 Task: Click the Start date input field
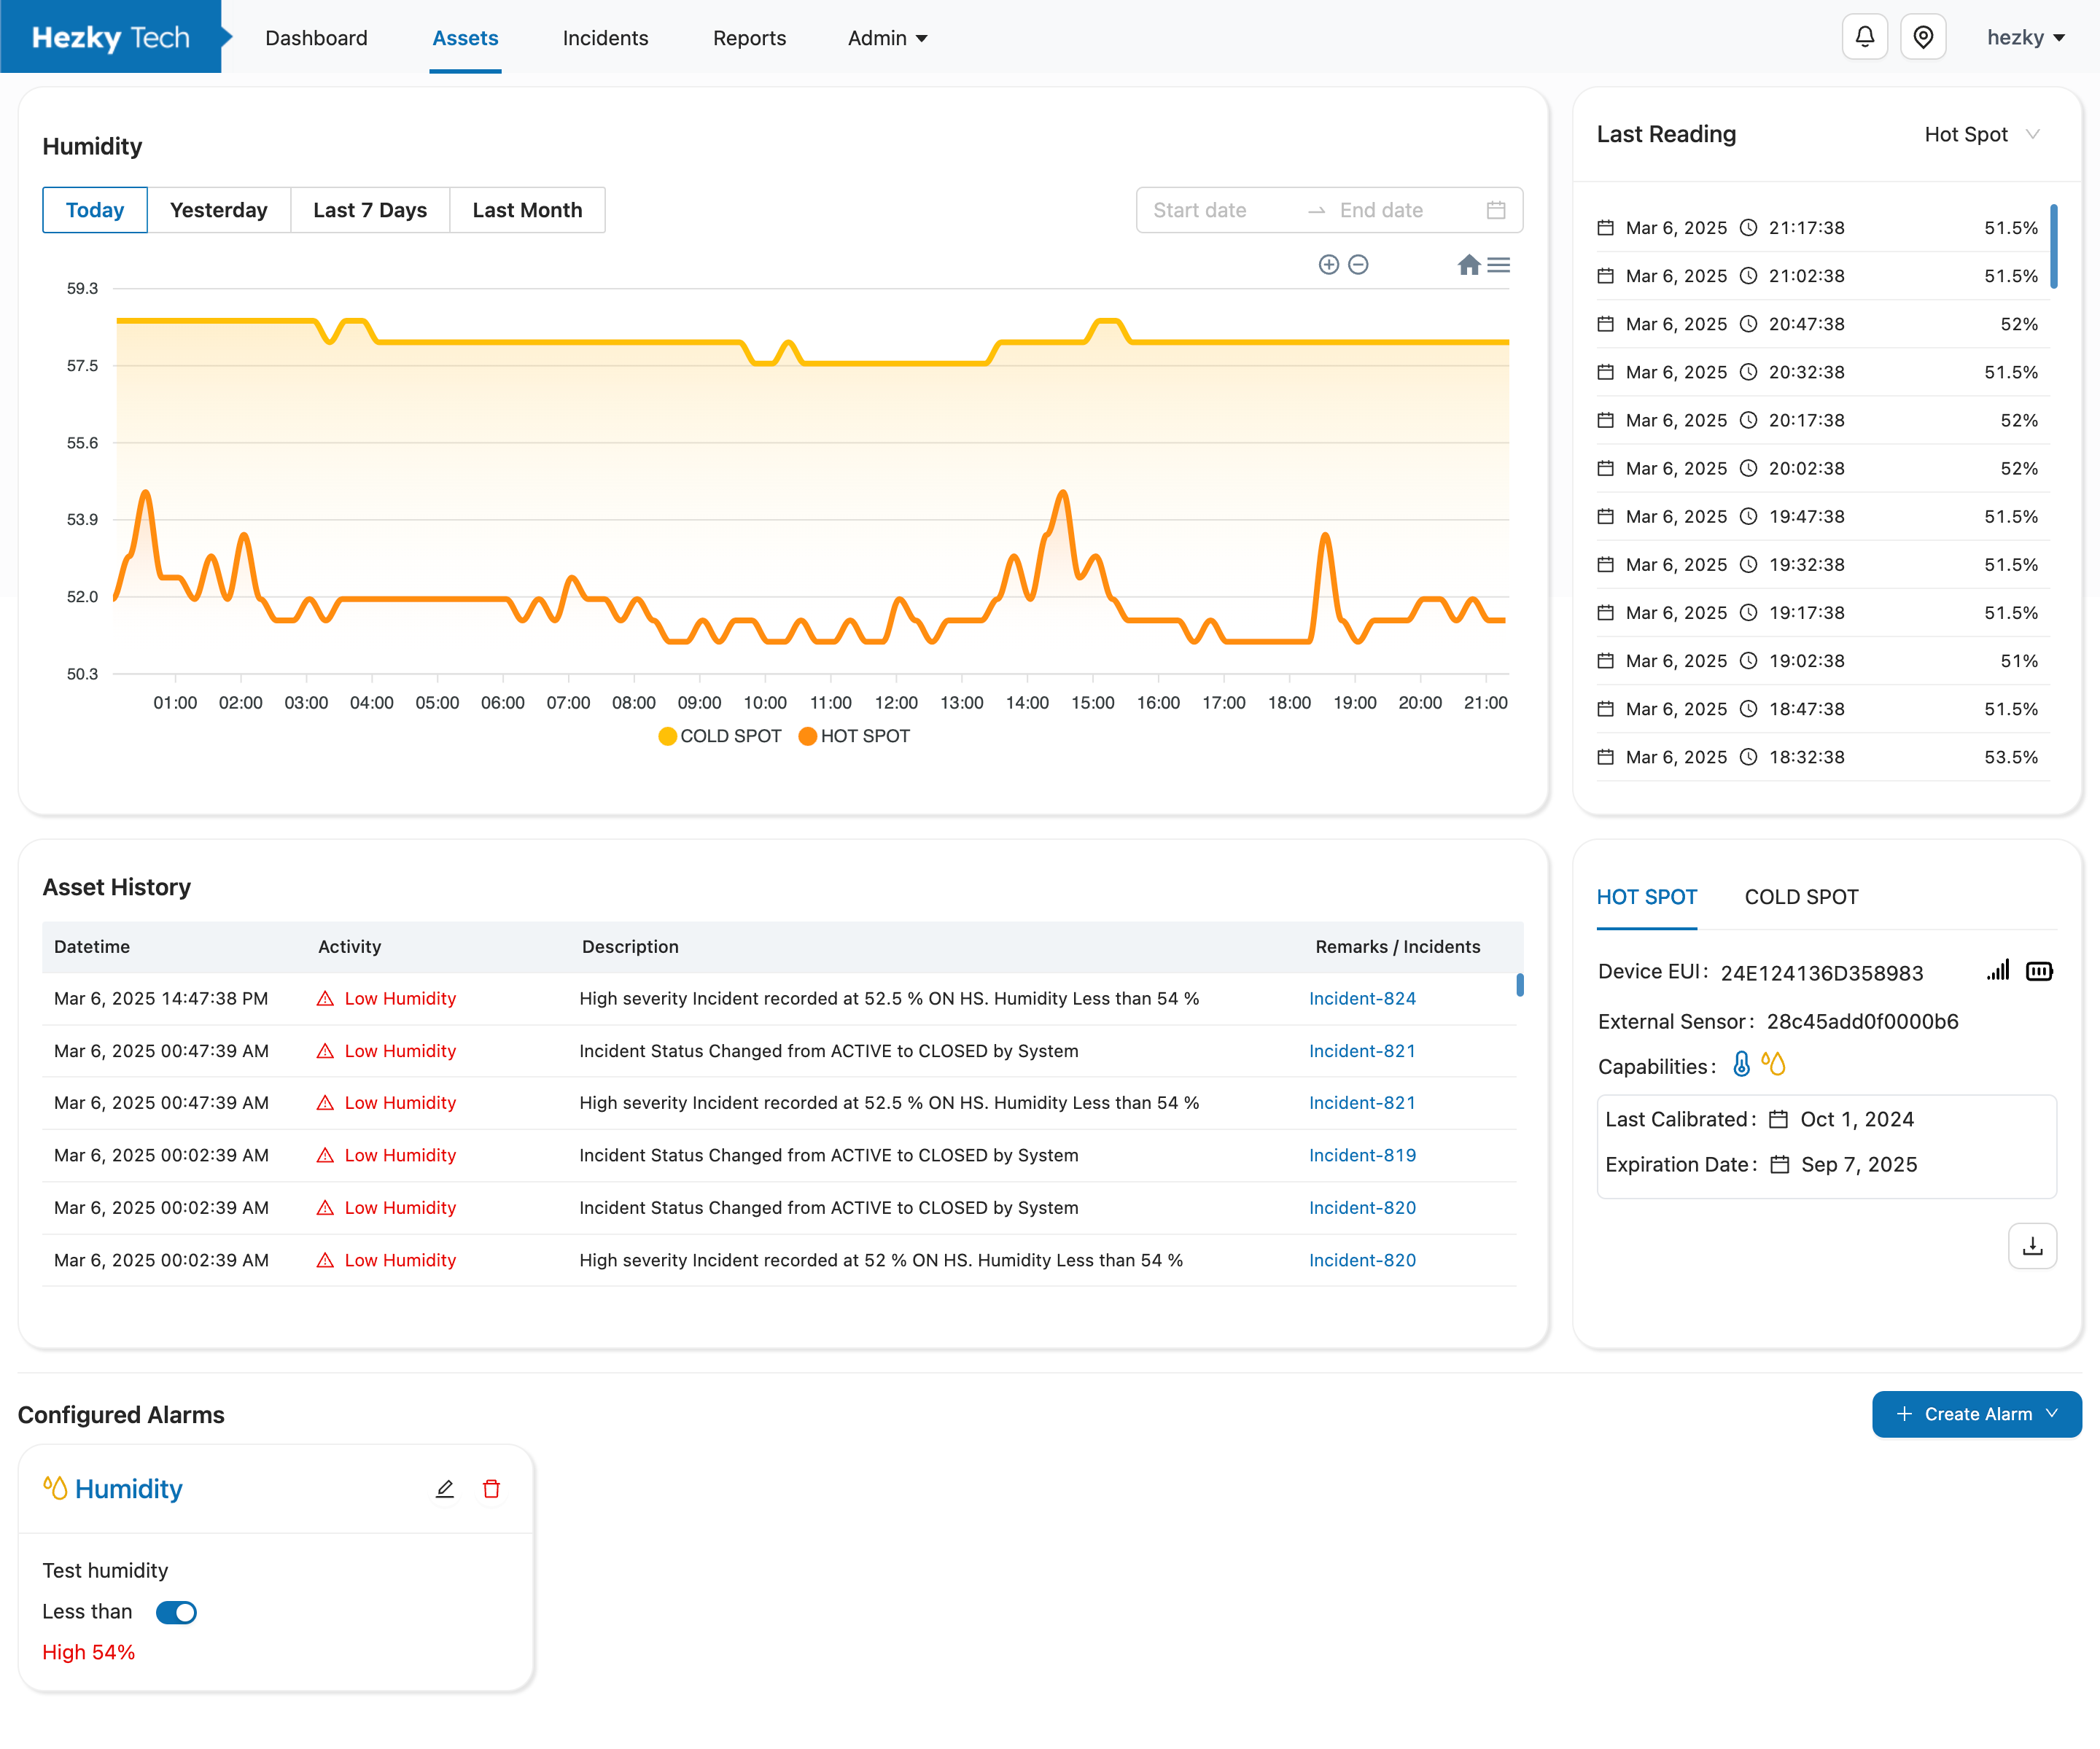[1200, 210]
